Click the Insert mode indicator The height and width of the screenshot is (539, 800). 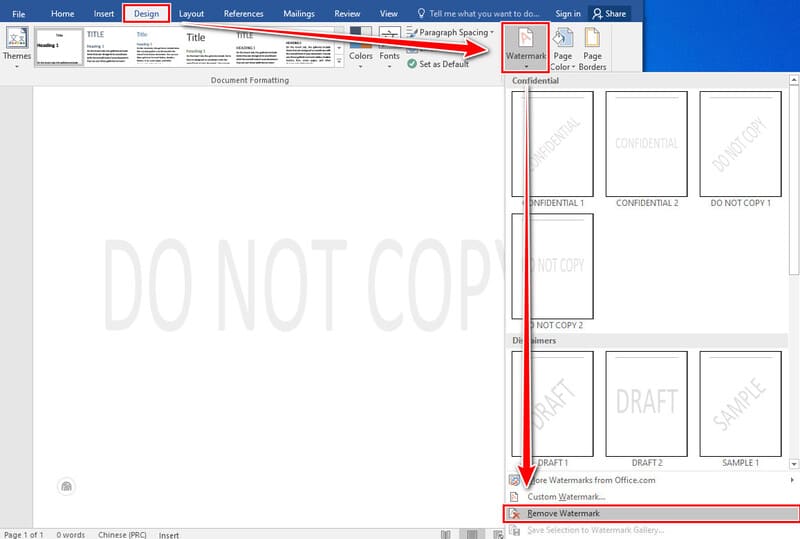[168, 535]
